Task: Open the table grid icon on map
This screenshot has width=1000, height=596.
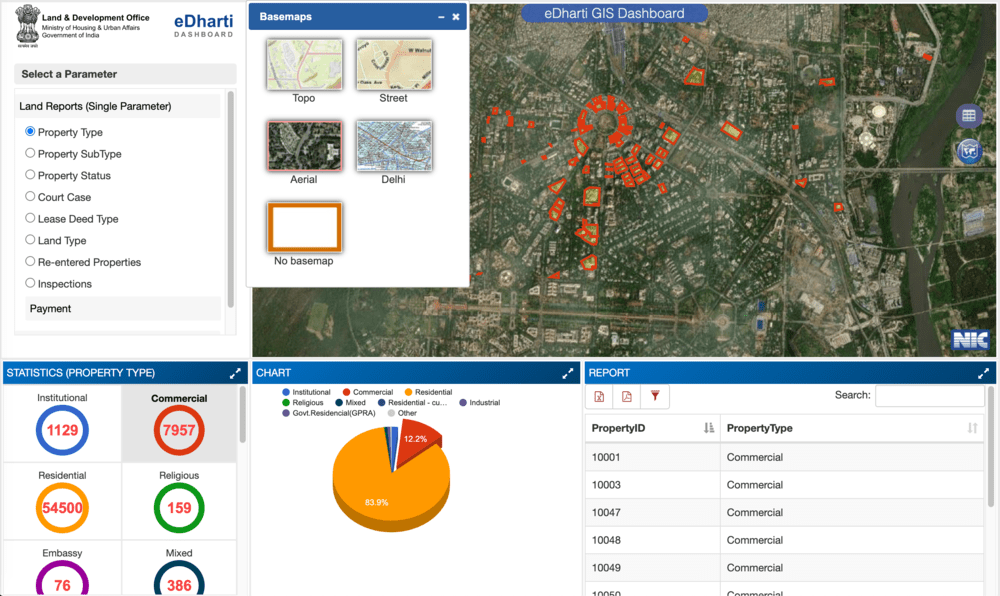Action: 969,115
